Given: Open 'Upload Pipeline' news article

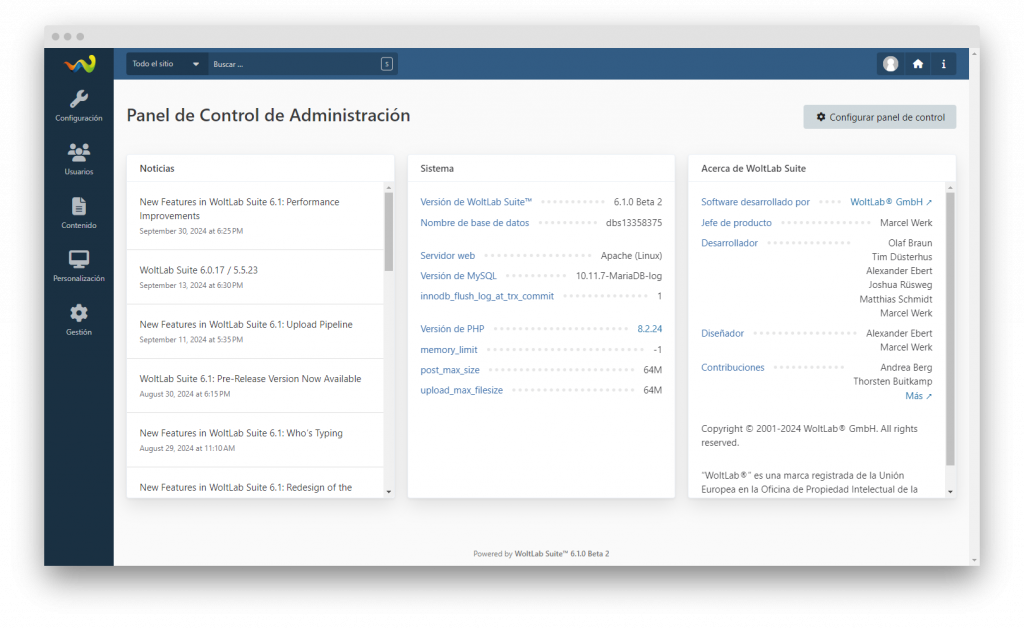Looking at the screenshot, I should pyautogui.click(x=246, y=325).
